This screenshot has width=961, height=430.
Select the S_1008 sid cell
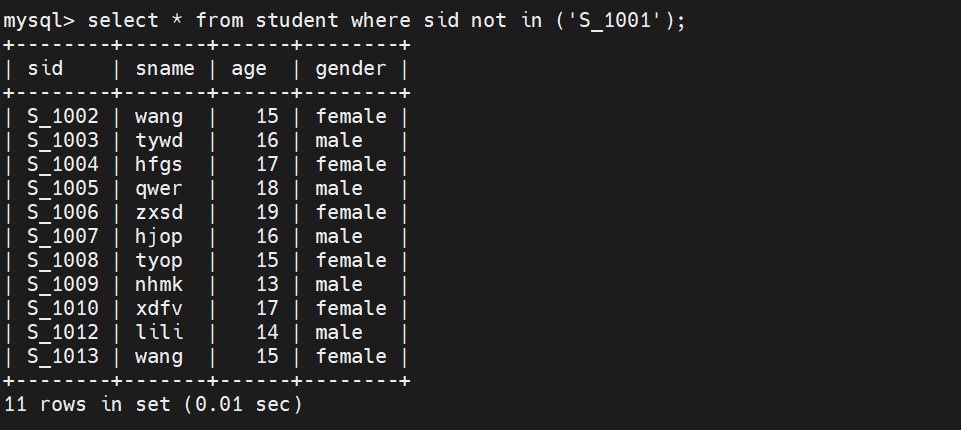(63, 261)
